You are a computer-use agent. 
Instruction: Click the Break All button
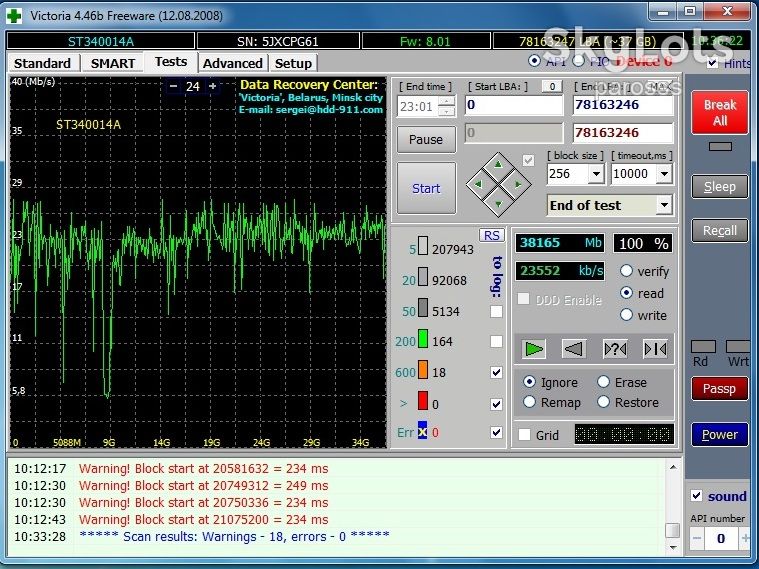(720, 112)
